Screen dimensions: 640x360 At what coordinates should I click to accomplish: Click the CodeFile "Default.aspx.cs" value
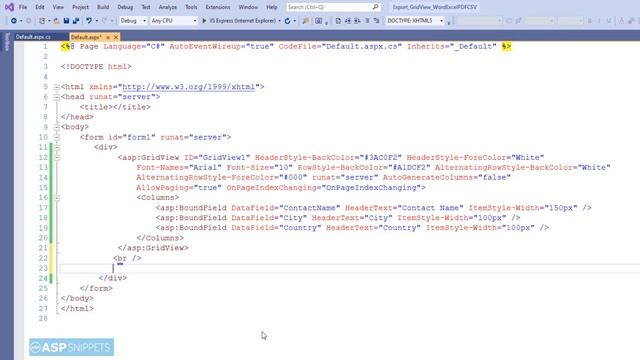(x=362, y=47)
